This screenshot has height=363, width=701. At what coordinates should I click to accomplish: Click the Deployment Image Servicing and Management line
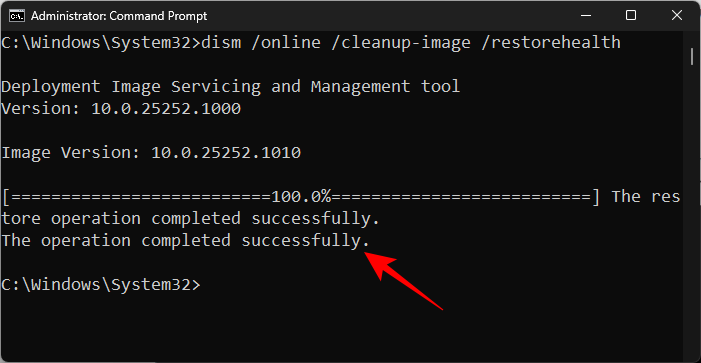(x=231, y=86)
